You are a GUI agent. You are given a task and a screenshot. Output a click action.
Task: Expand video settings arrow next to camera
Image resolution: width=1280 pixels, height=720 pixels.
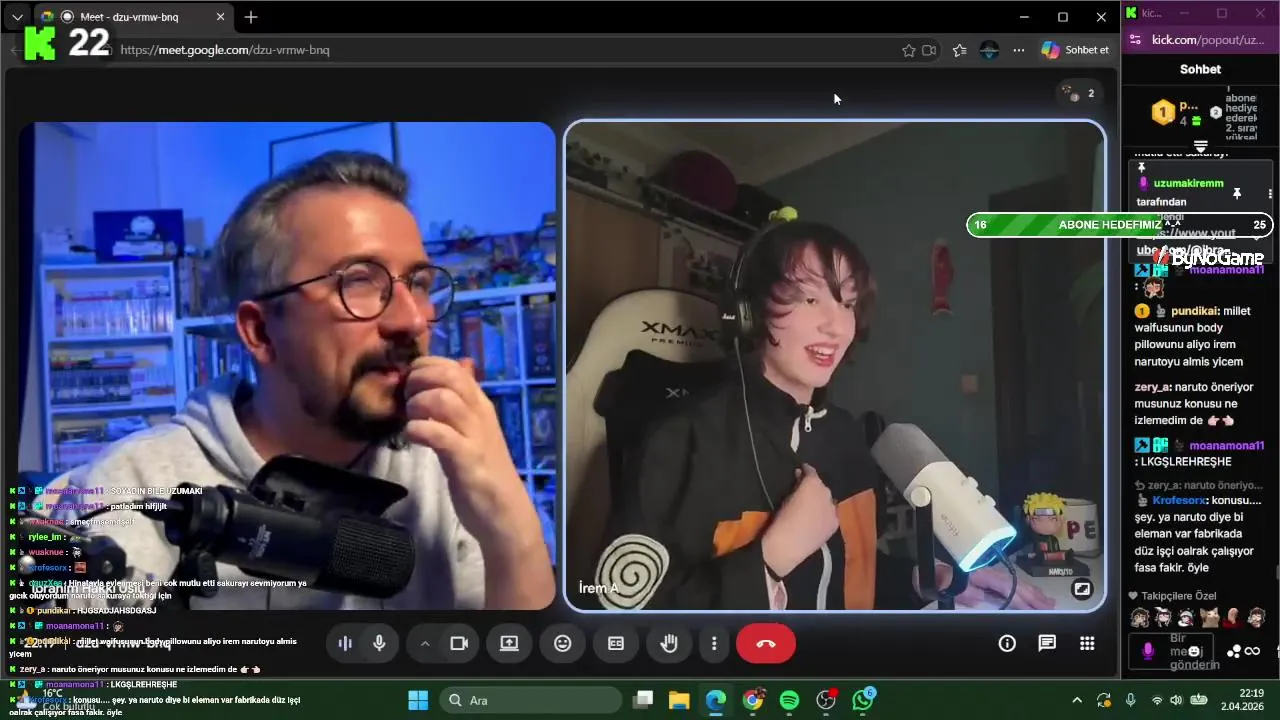pyautogui.click(x=424, y=644)
